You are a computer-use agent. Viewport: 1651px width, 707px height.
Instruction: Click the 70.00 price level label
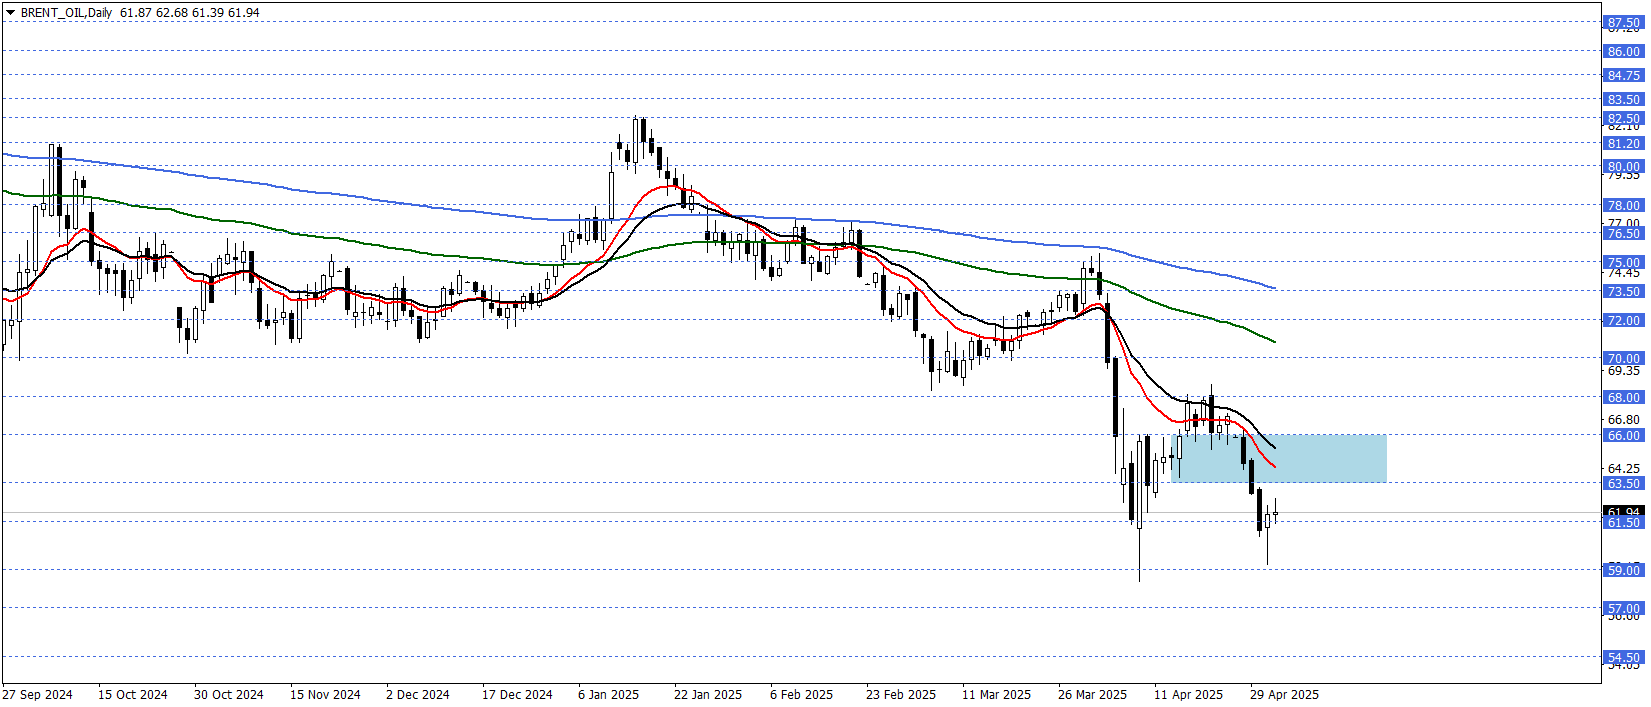[x=1624, y=358]
